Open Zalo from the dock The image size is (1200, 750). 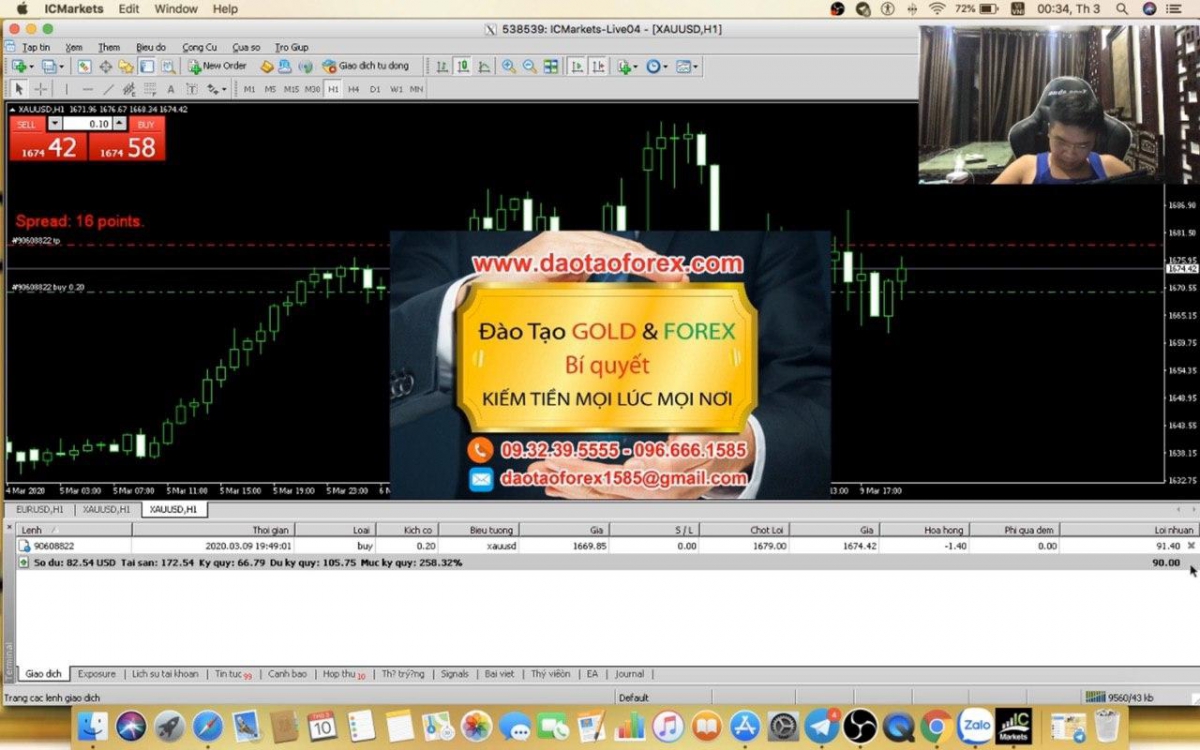975,725
